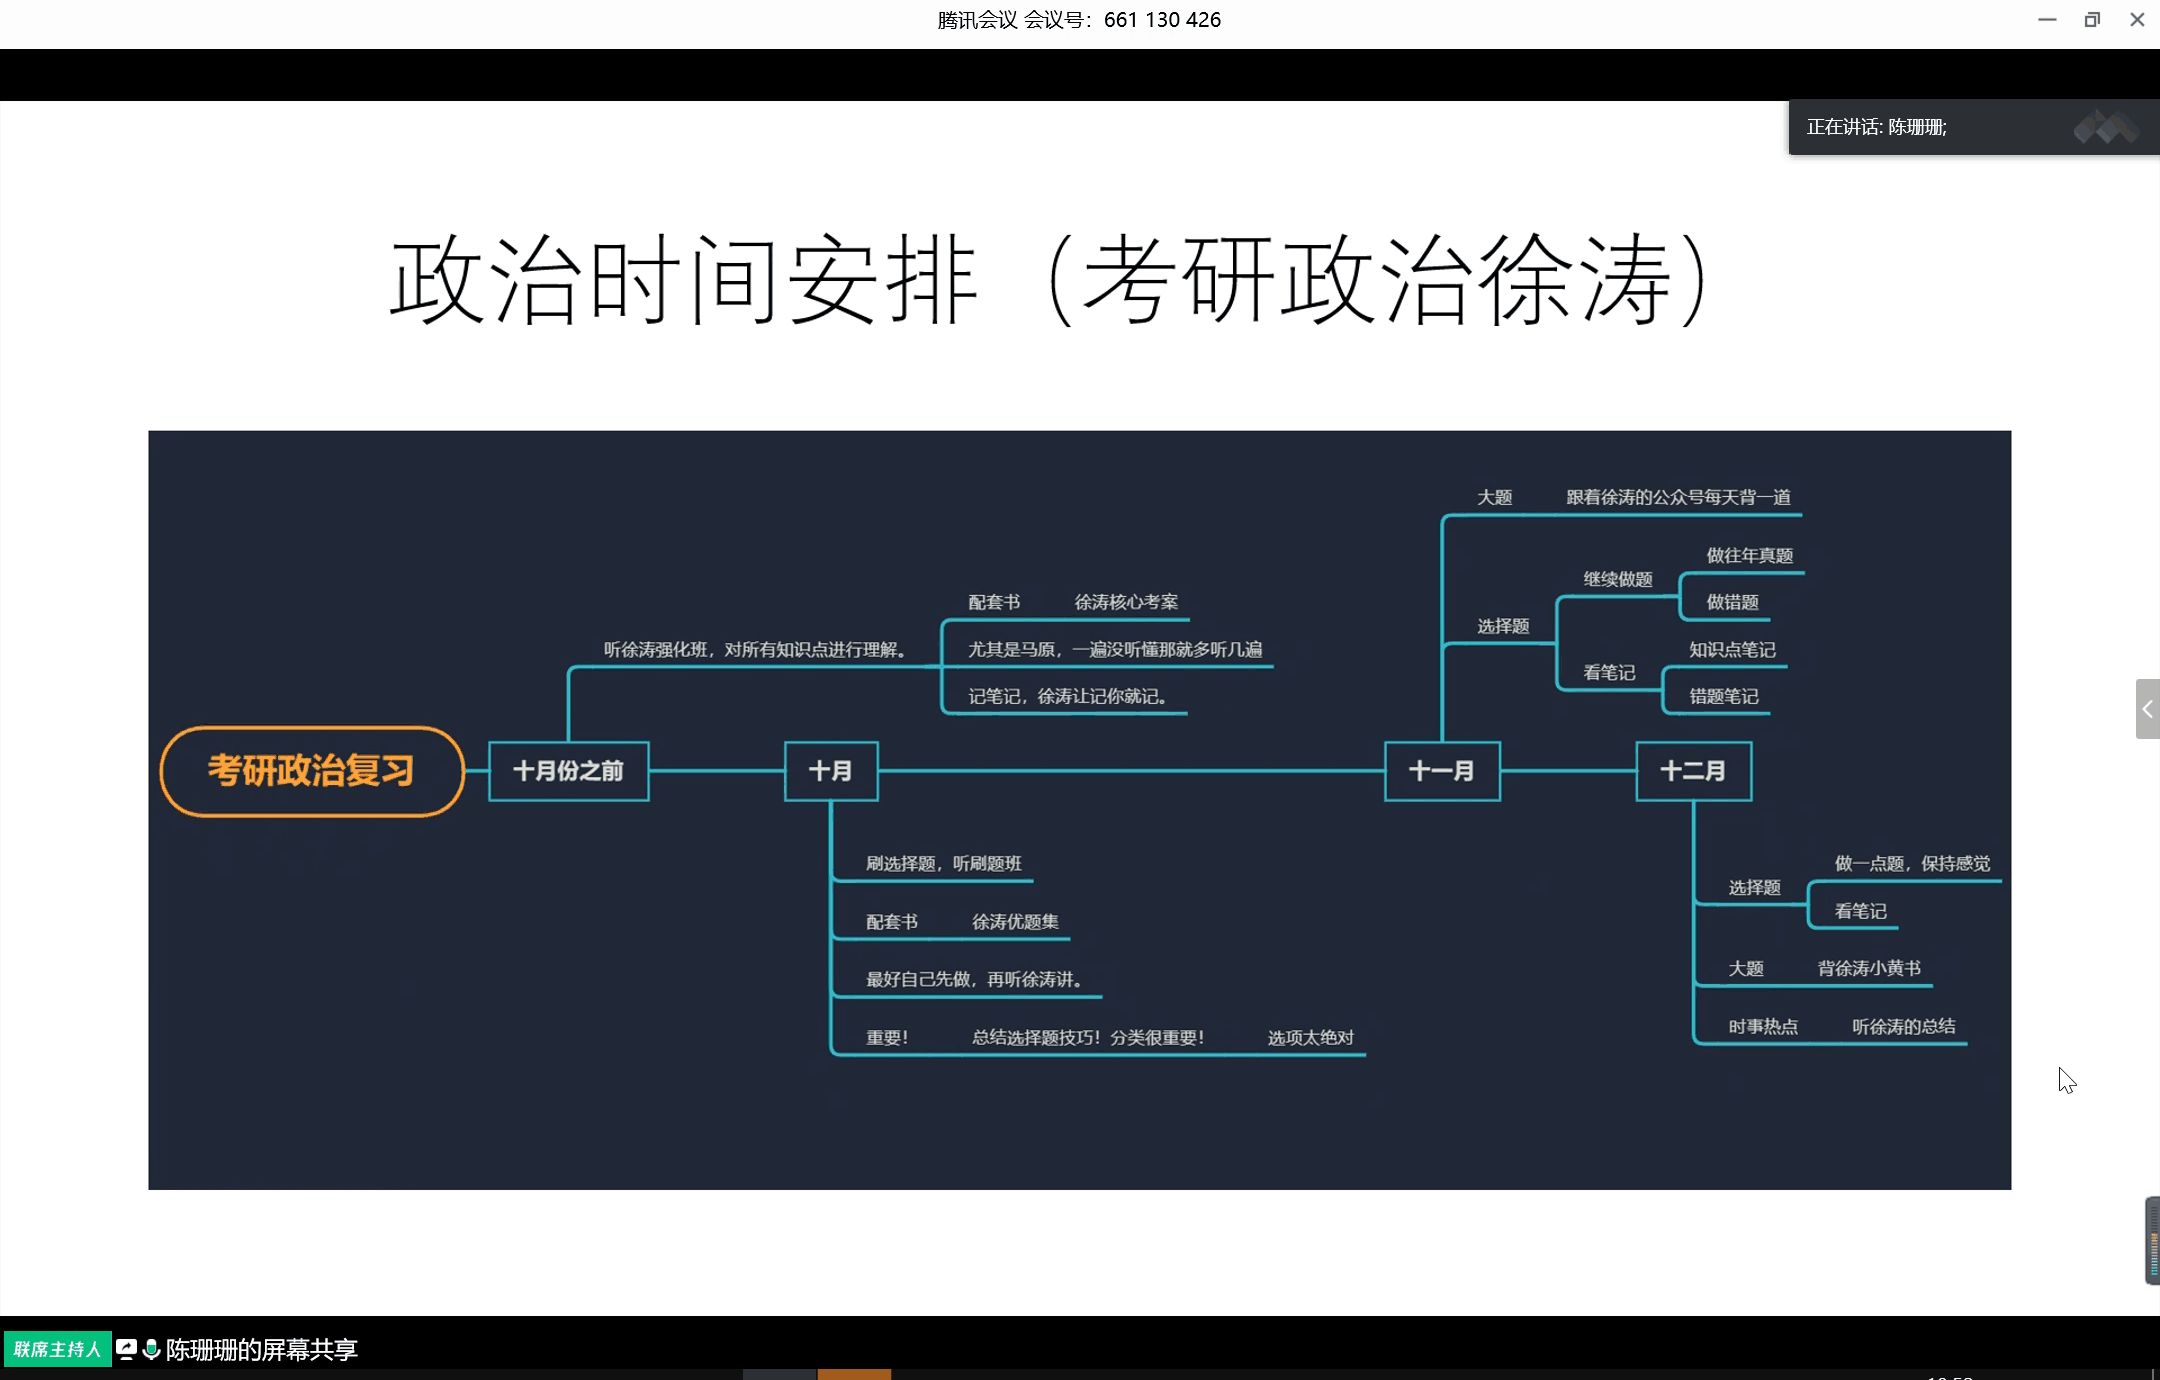
Task: Select the 十一月 mind map node
Action: click(1441, 771)
